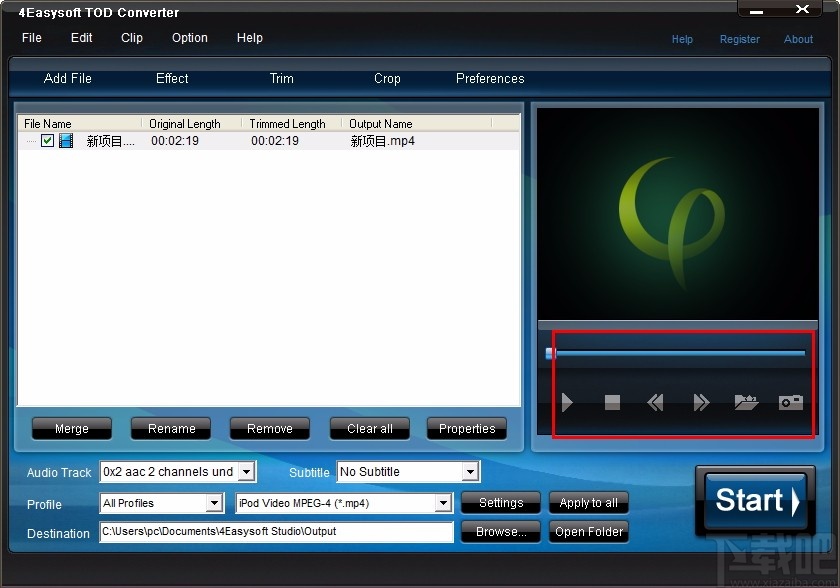Open the Option menu
The height and width of the screenshot is (588, 840).
click(189, 38)
